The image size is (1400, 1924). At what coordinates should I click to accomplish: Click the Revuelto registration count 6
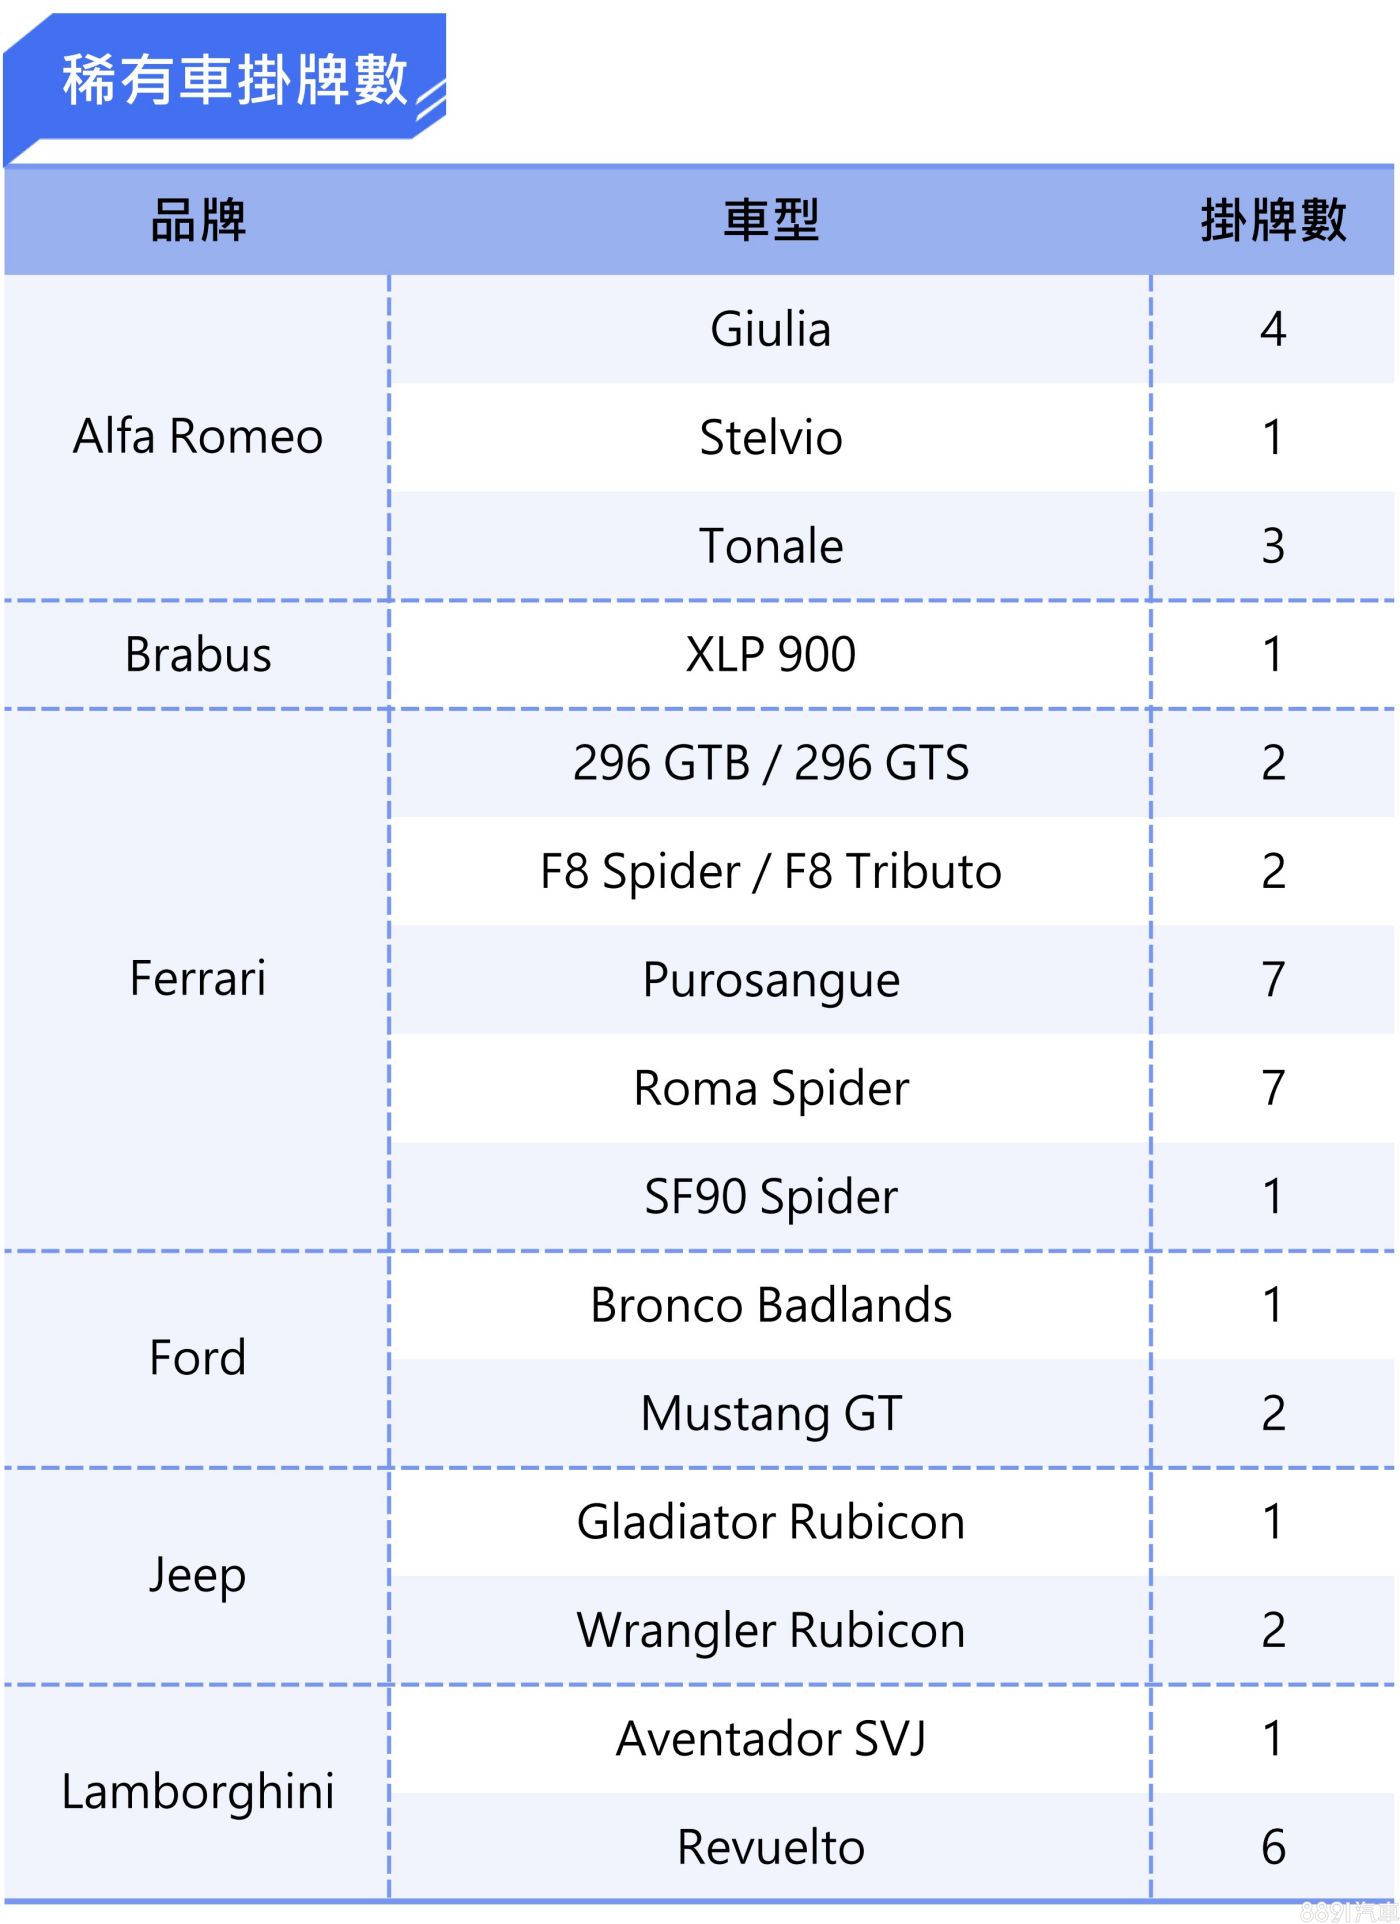1272,1847
